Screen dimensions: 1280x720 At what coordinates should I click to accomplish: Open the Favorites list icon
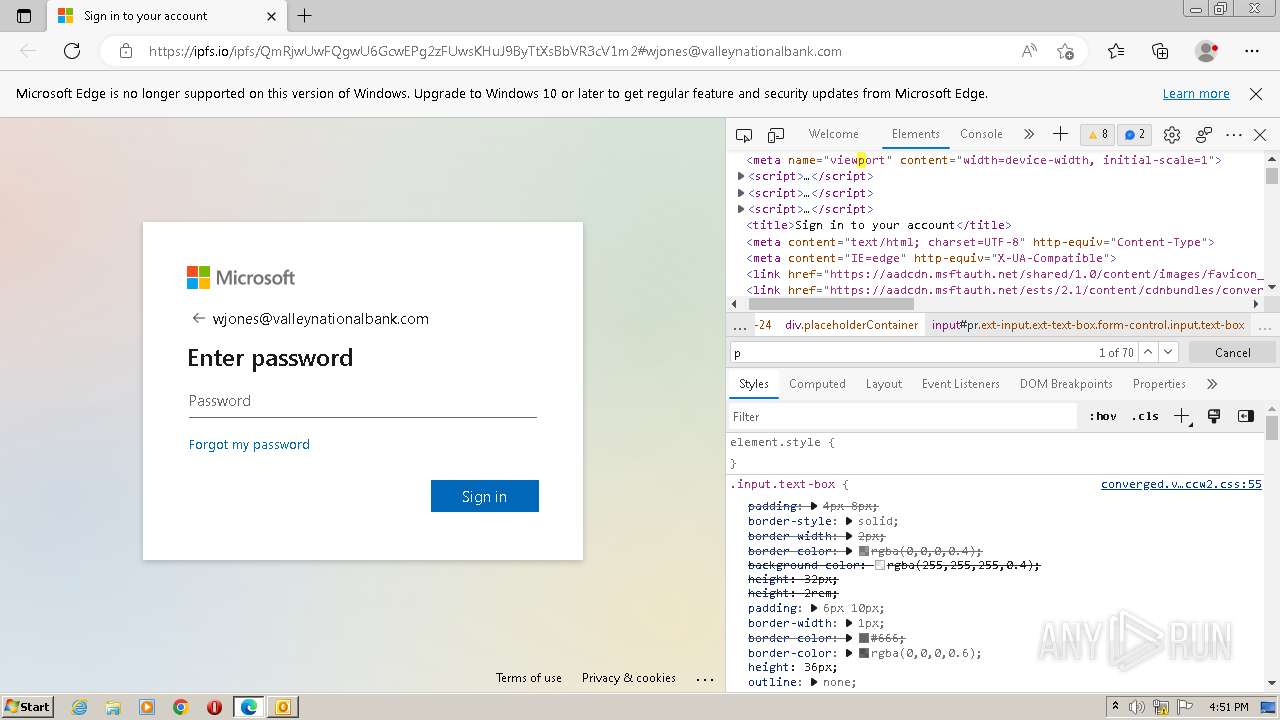pos(1116,51)
